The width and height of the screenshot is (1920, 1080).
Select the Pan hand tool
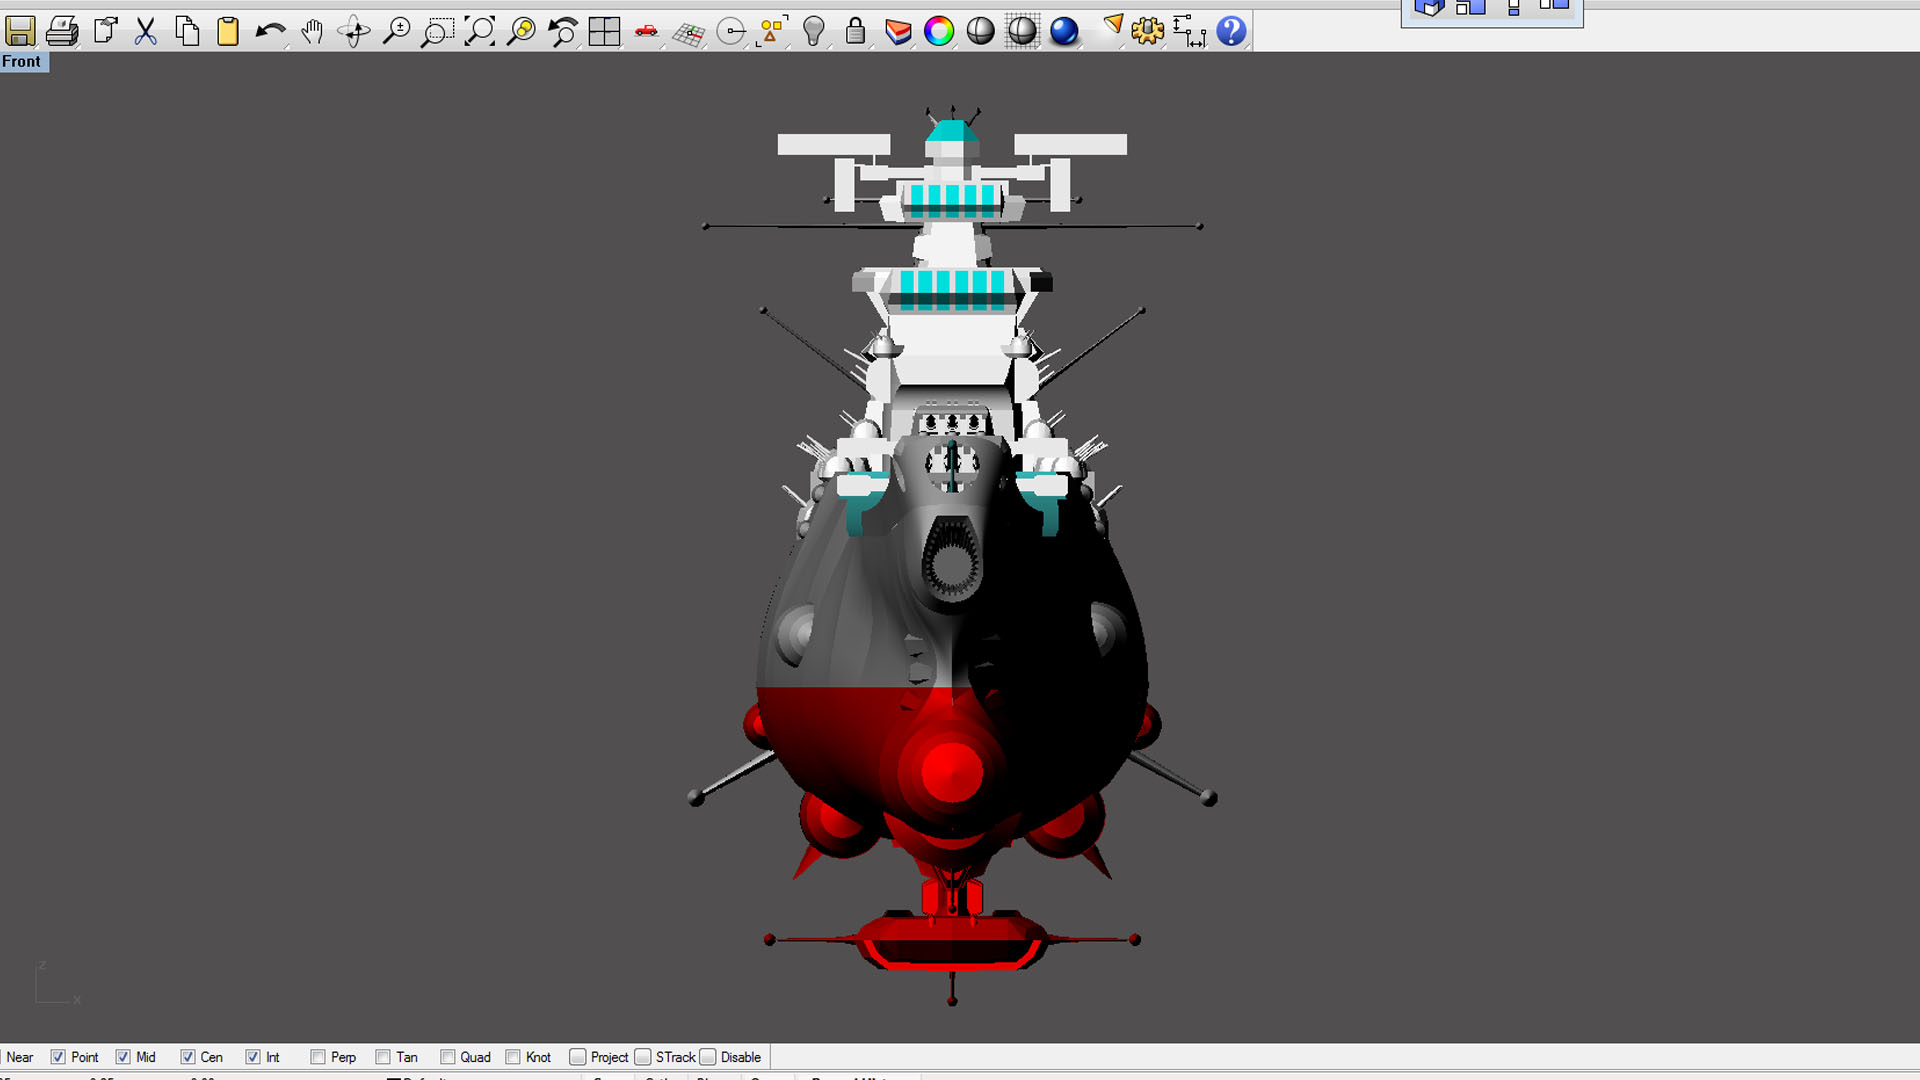point(312,31)
